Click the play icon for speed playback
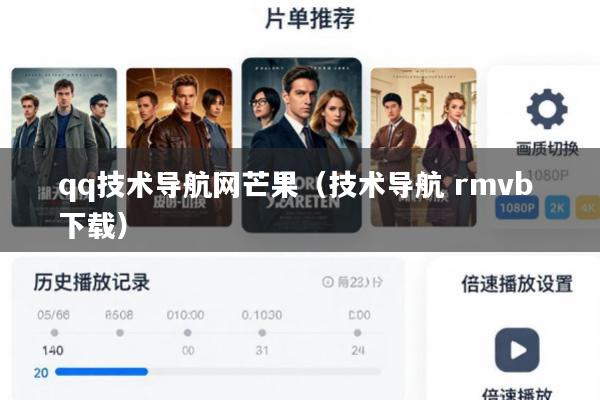600x400 pixels. coord(517,350)
